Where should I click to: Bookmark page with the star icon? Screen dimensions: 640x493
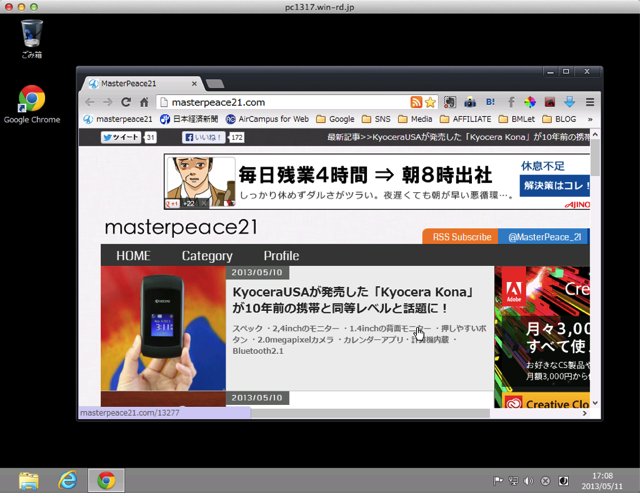430,102
